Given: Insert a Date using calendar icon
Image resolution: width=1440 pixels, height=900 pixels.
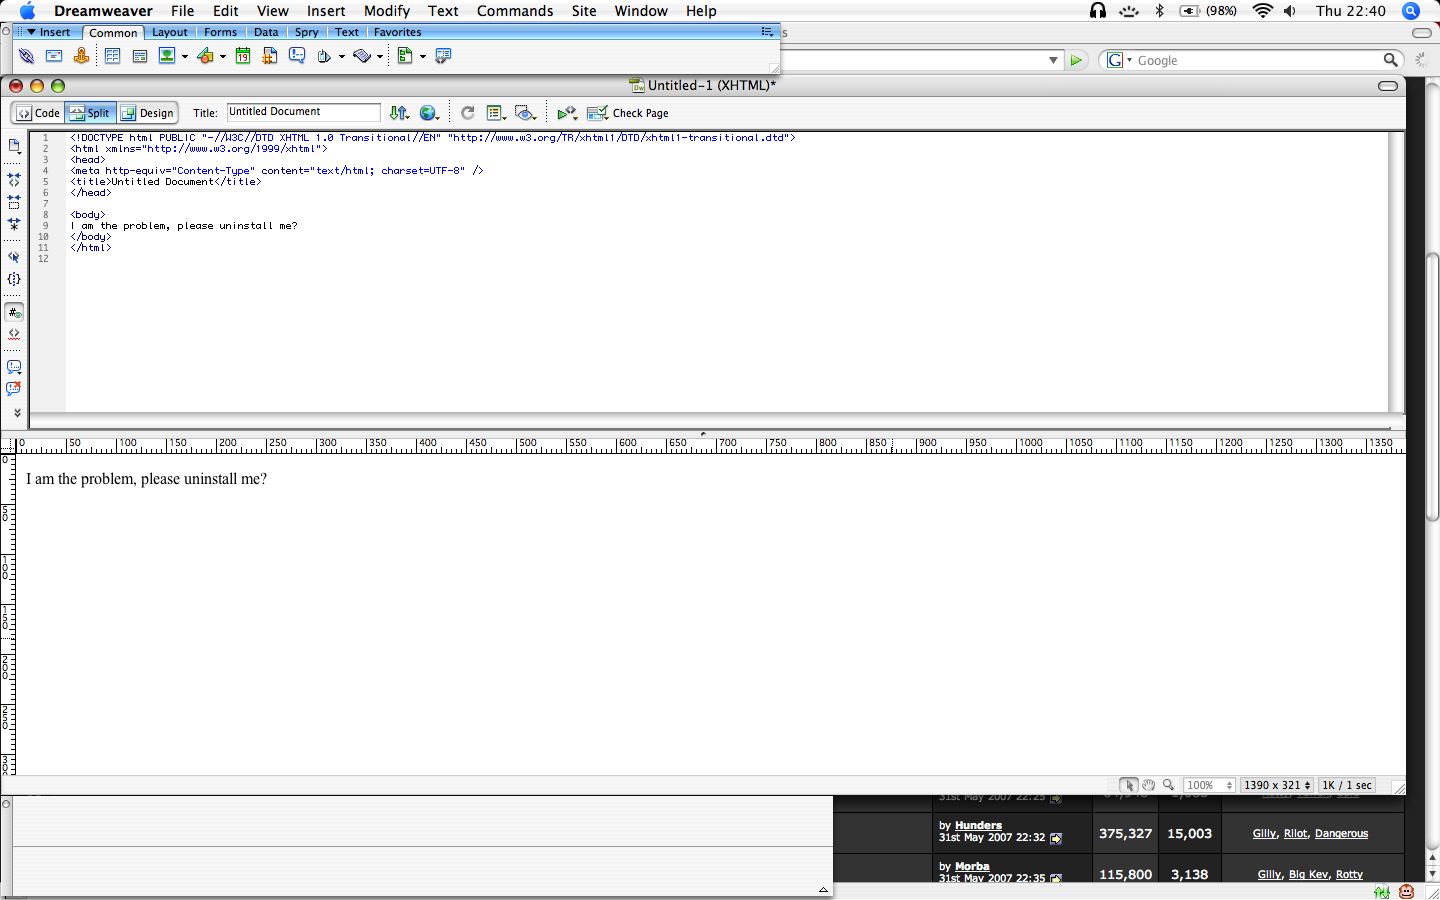Looking at the screenshot, I should click(x=242, y=56).
